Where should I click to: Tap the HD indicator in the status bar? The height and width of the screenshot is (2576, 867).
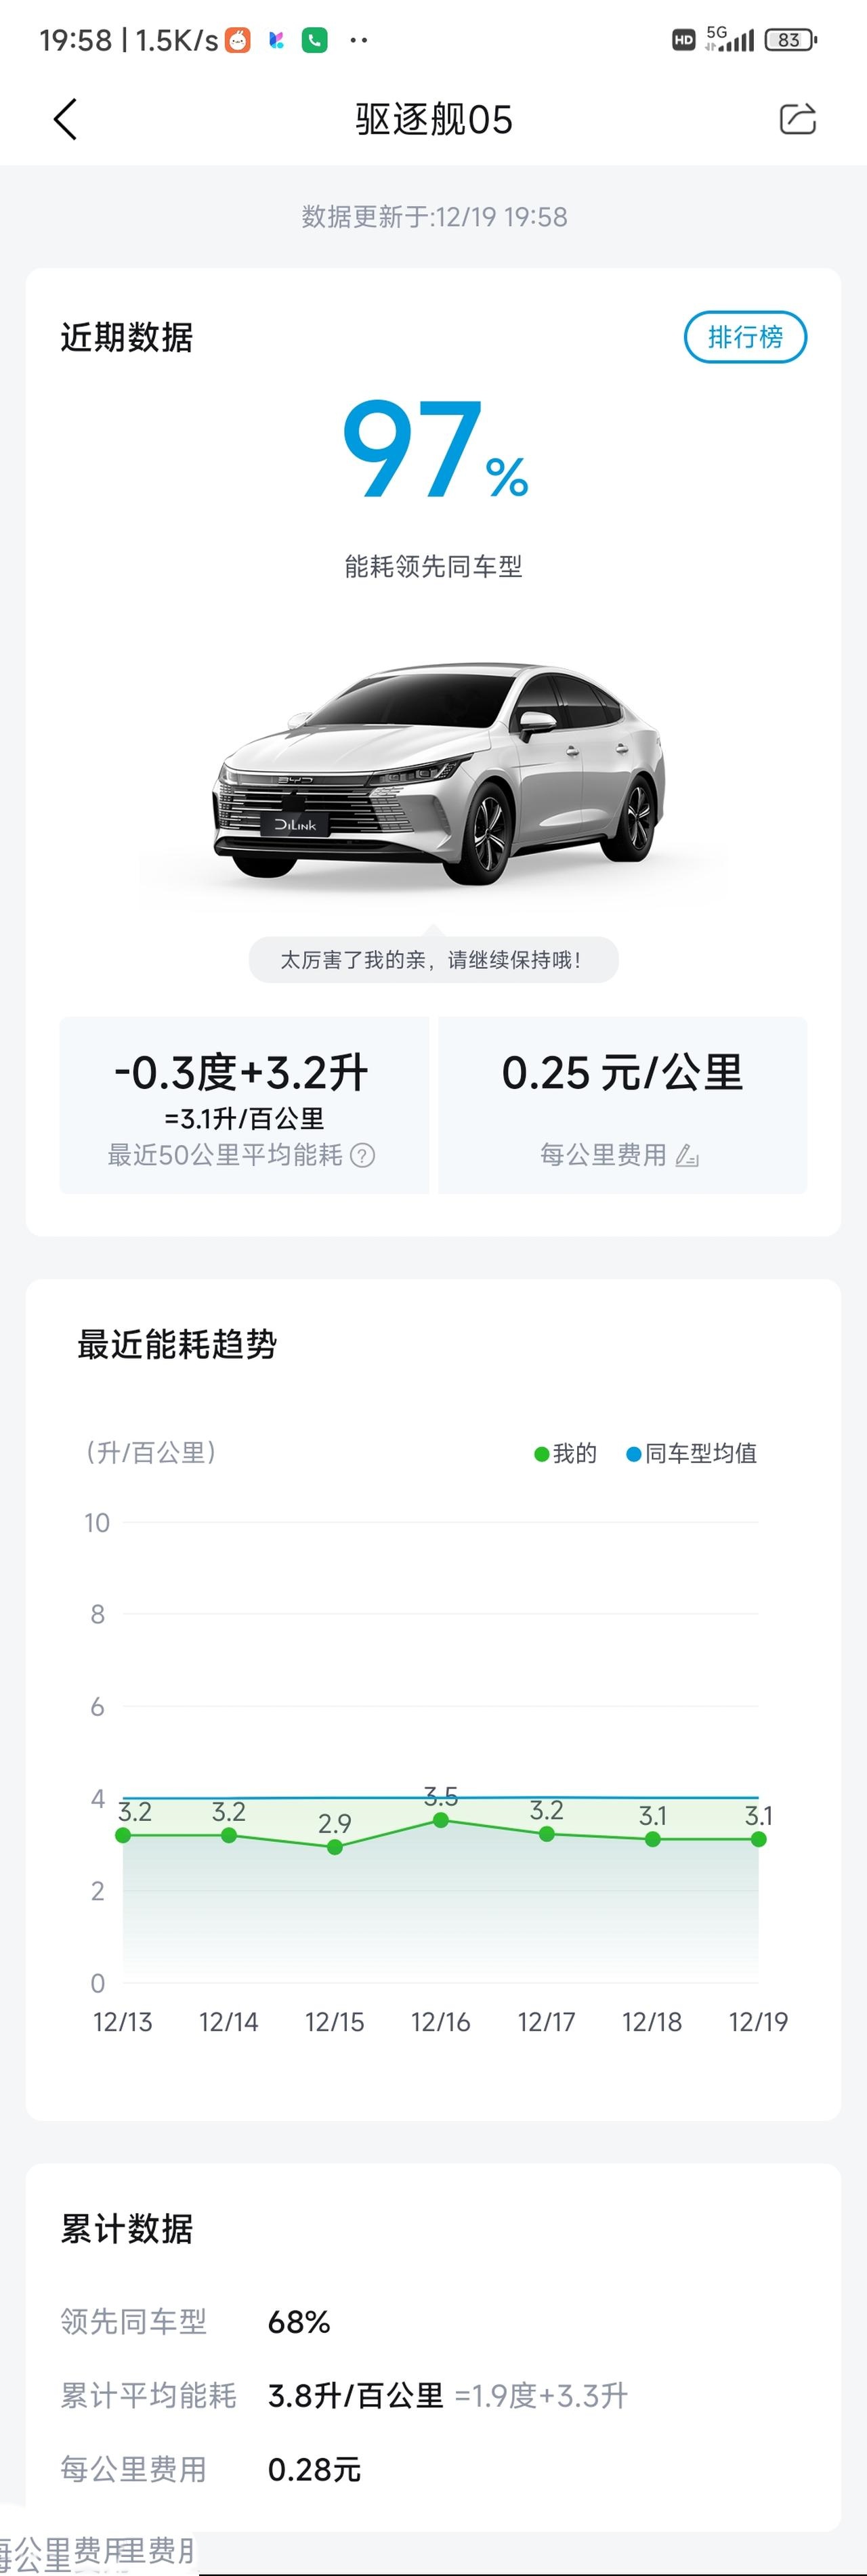coord(683,40)
